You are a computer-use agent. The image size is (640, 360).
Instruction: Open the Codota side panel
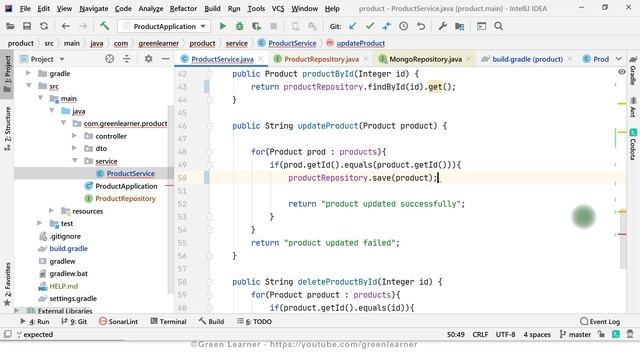coord(633,144)
